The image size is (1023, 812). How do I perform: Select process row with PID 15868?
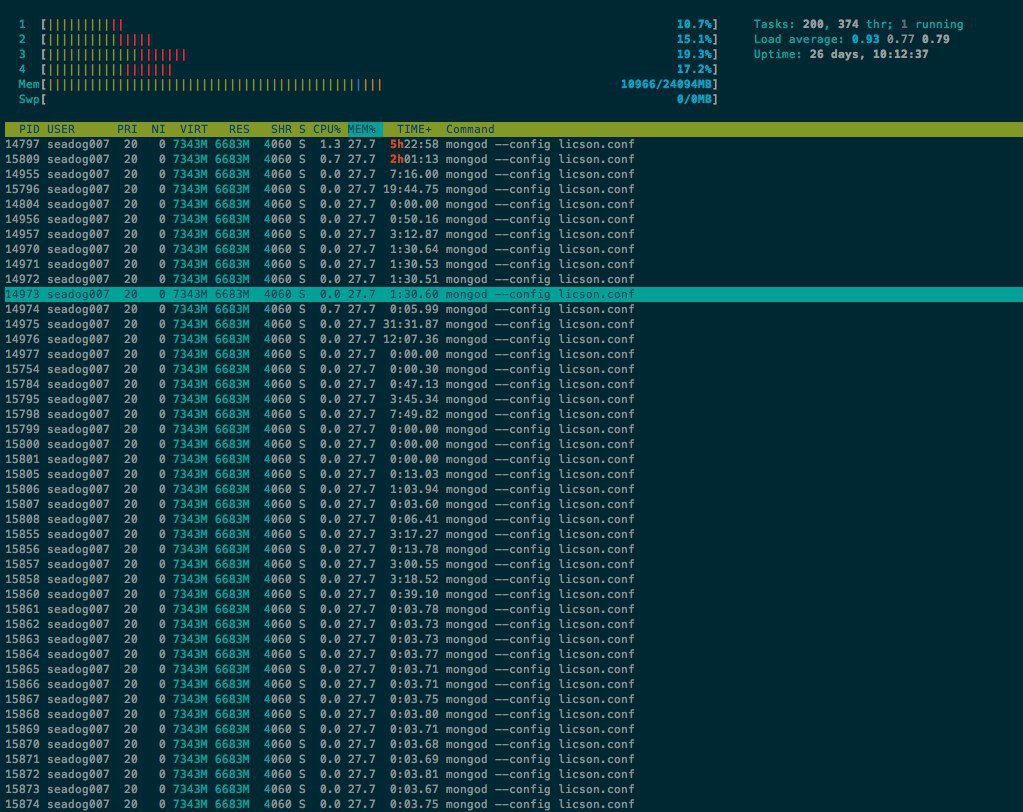(x=512, y=714)
